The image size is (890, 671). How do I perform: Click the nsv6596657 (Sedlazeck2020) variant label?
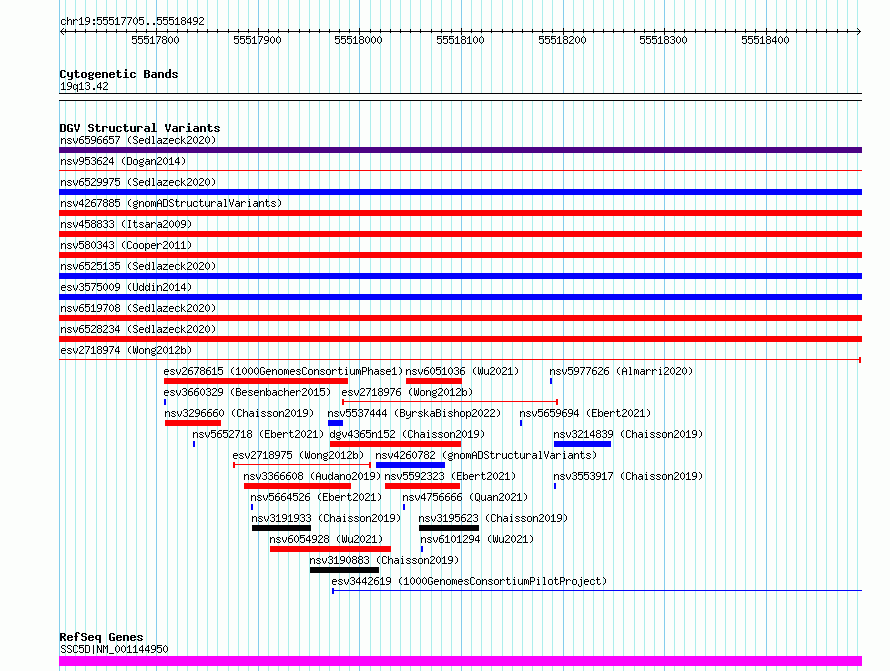pos(138,140)
